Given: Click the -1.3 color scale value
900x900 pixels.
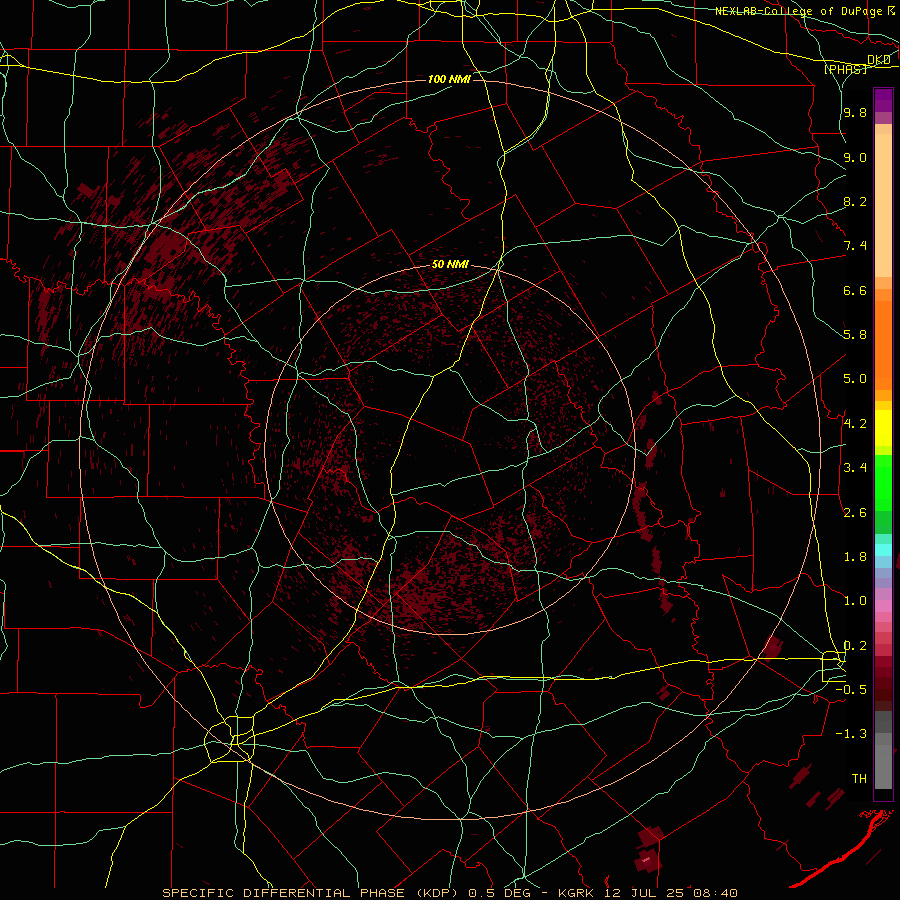Looking at the screenshot, I should 851,734.
